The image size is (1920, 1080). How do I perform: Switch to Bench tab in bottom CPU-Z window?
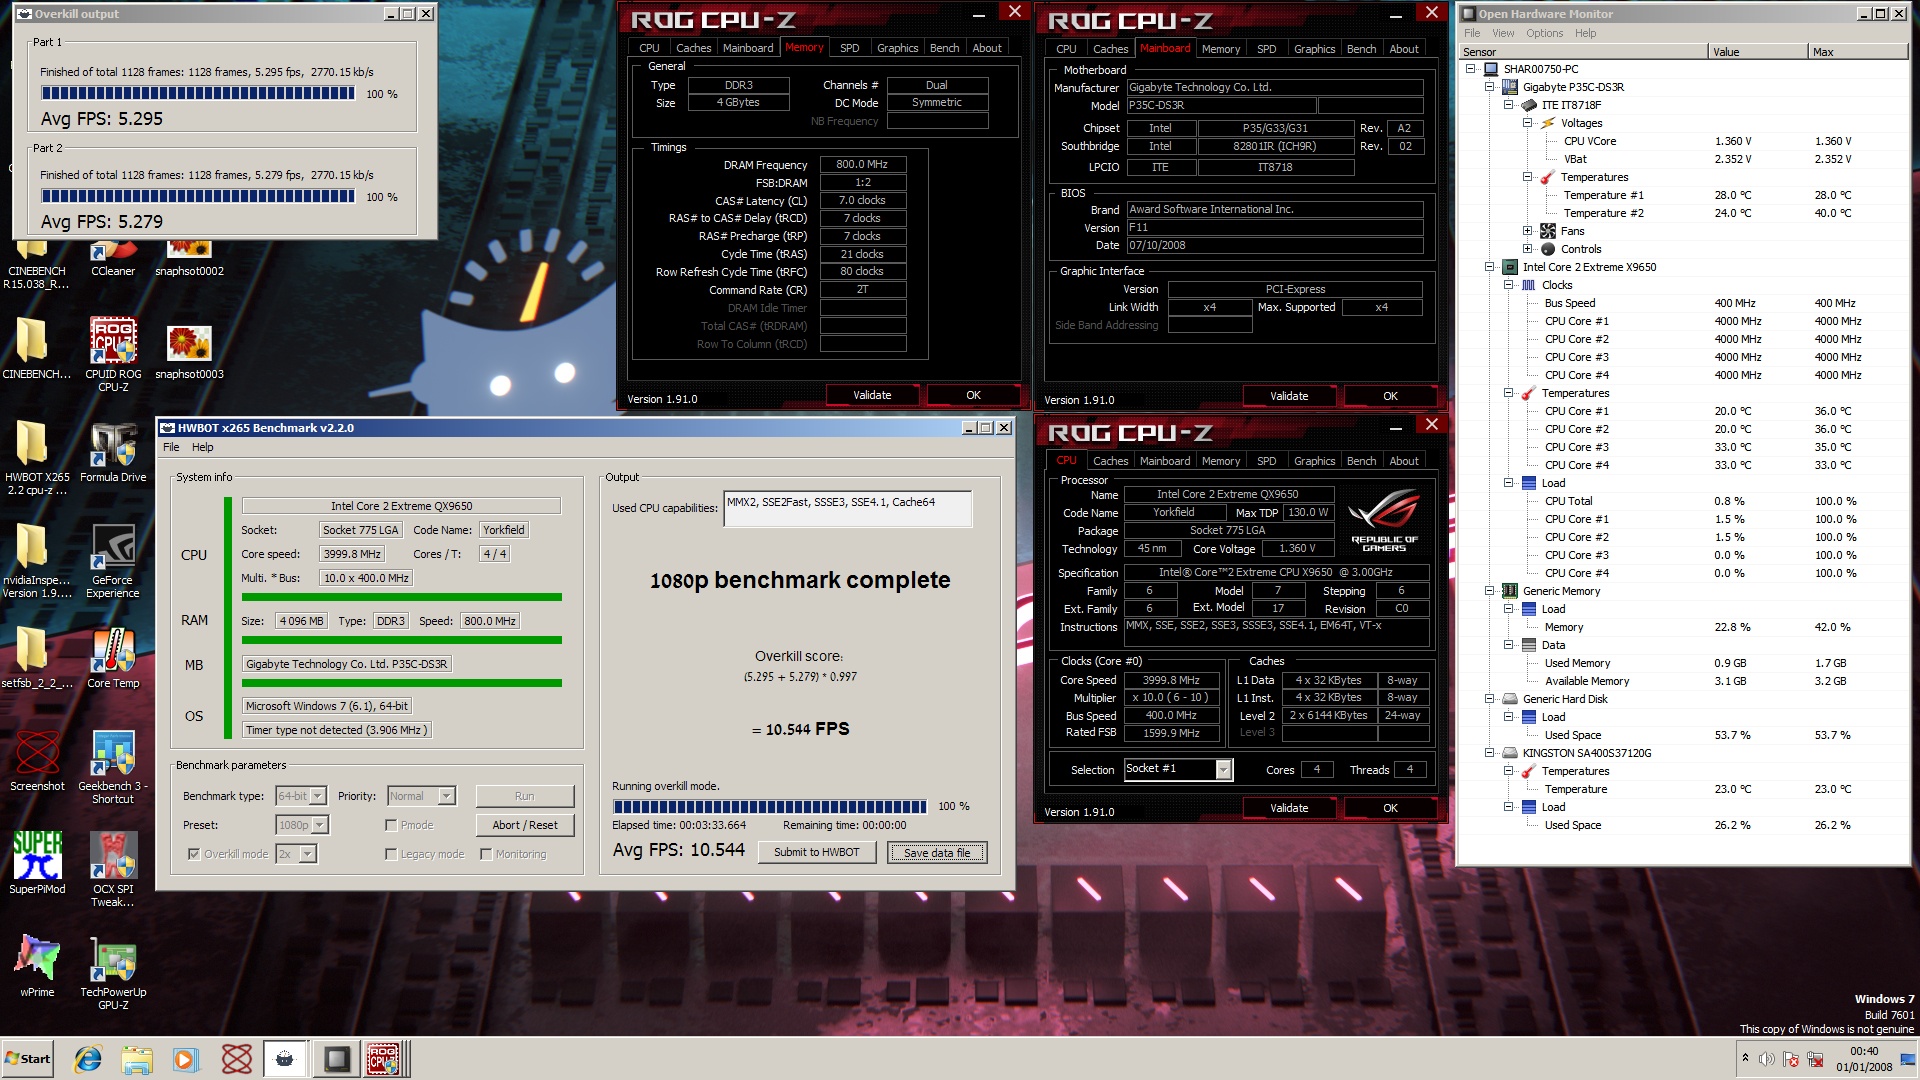tap(1361, 461)
